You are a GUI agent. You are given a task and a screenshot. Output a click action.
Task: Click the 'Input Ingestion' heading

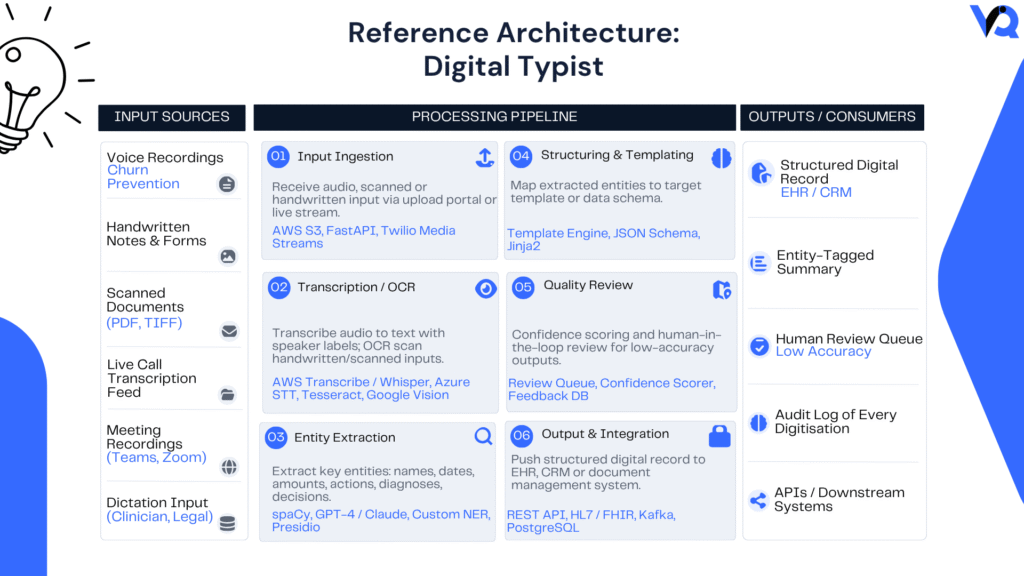click(x=345, y=157)
